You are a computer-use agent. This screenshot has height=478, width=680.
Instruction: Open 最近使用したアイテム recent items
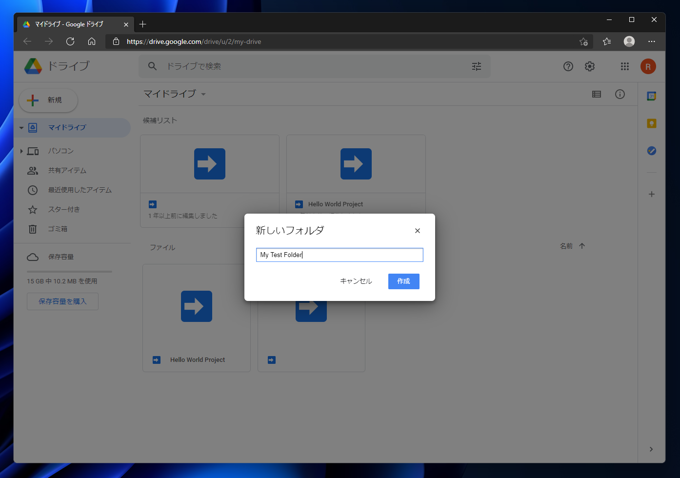pyautogui.click(x=79, y=190)
